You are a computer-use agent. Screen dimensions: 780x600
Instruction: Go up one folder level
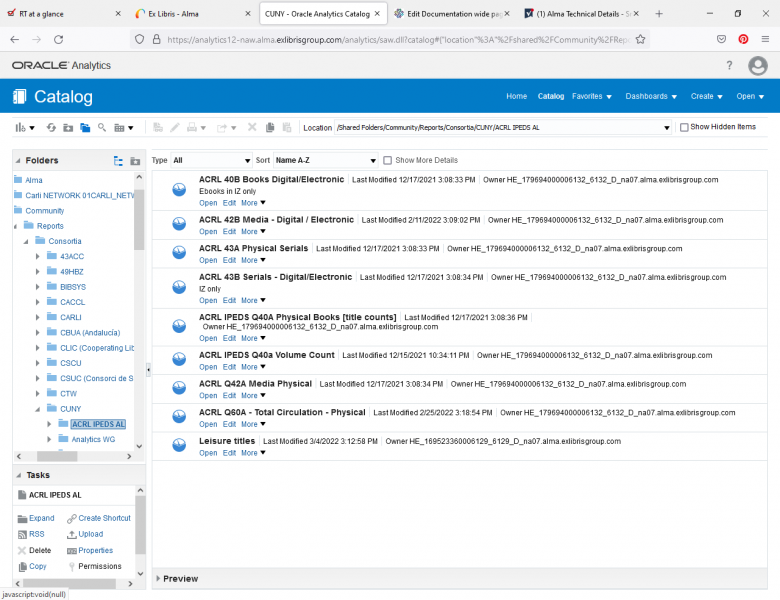pyautogui.click(x=68, y=128)
